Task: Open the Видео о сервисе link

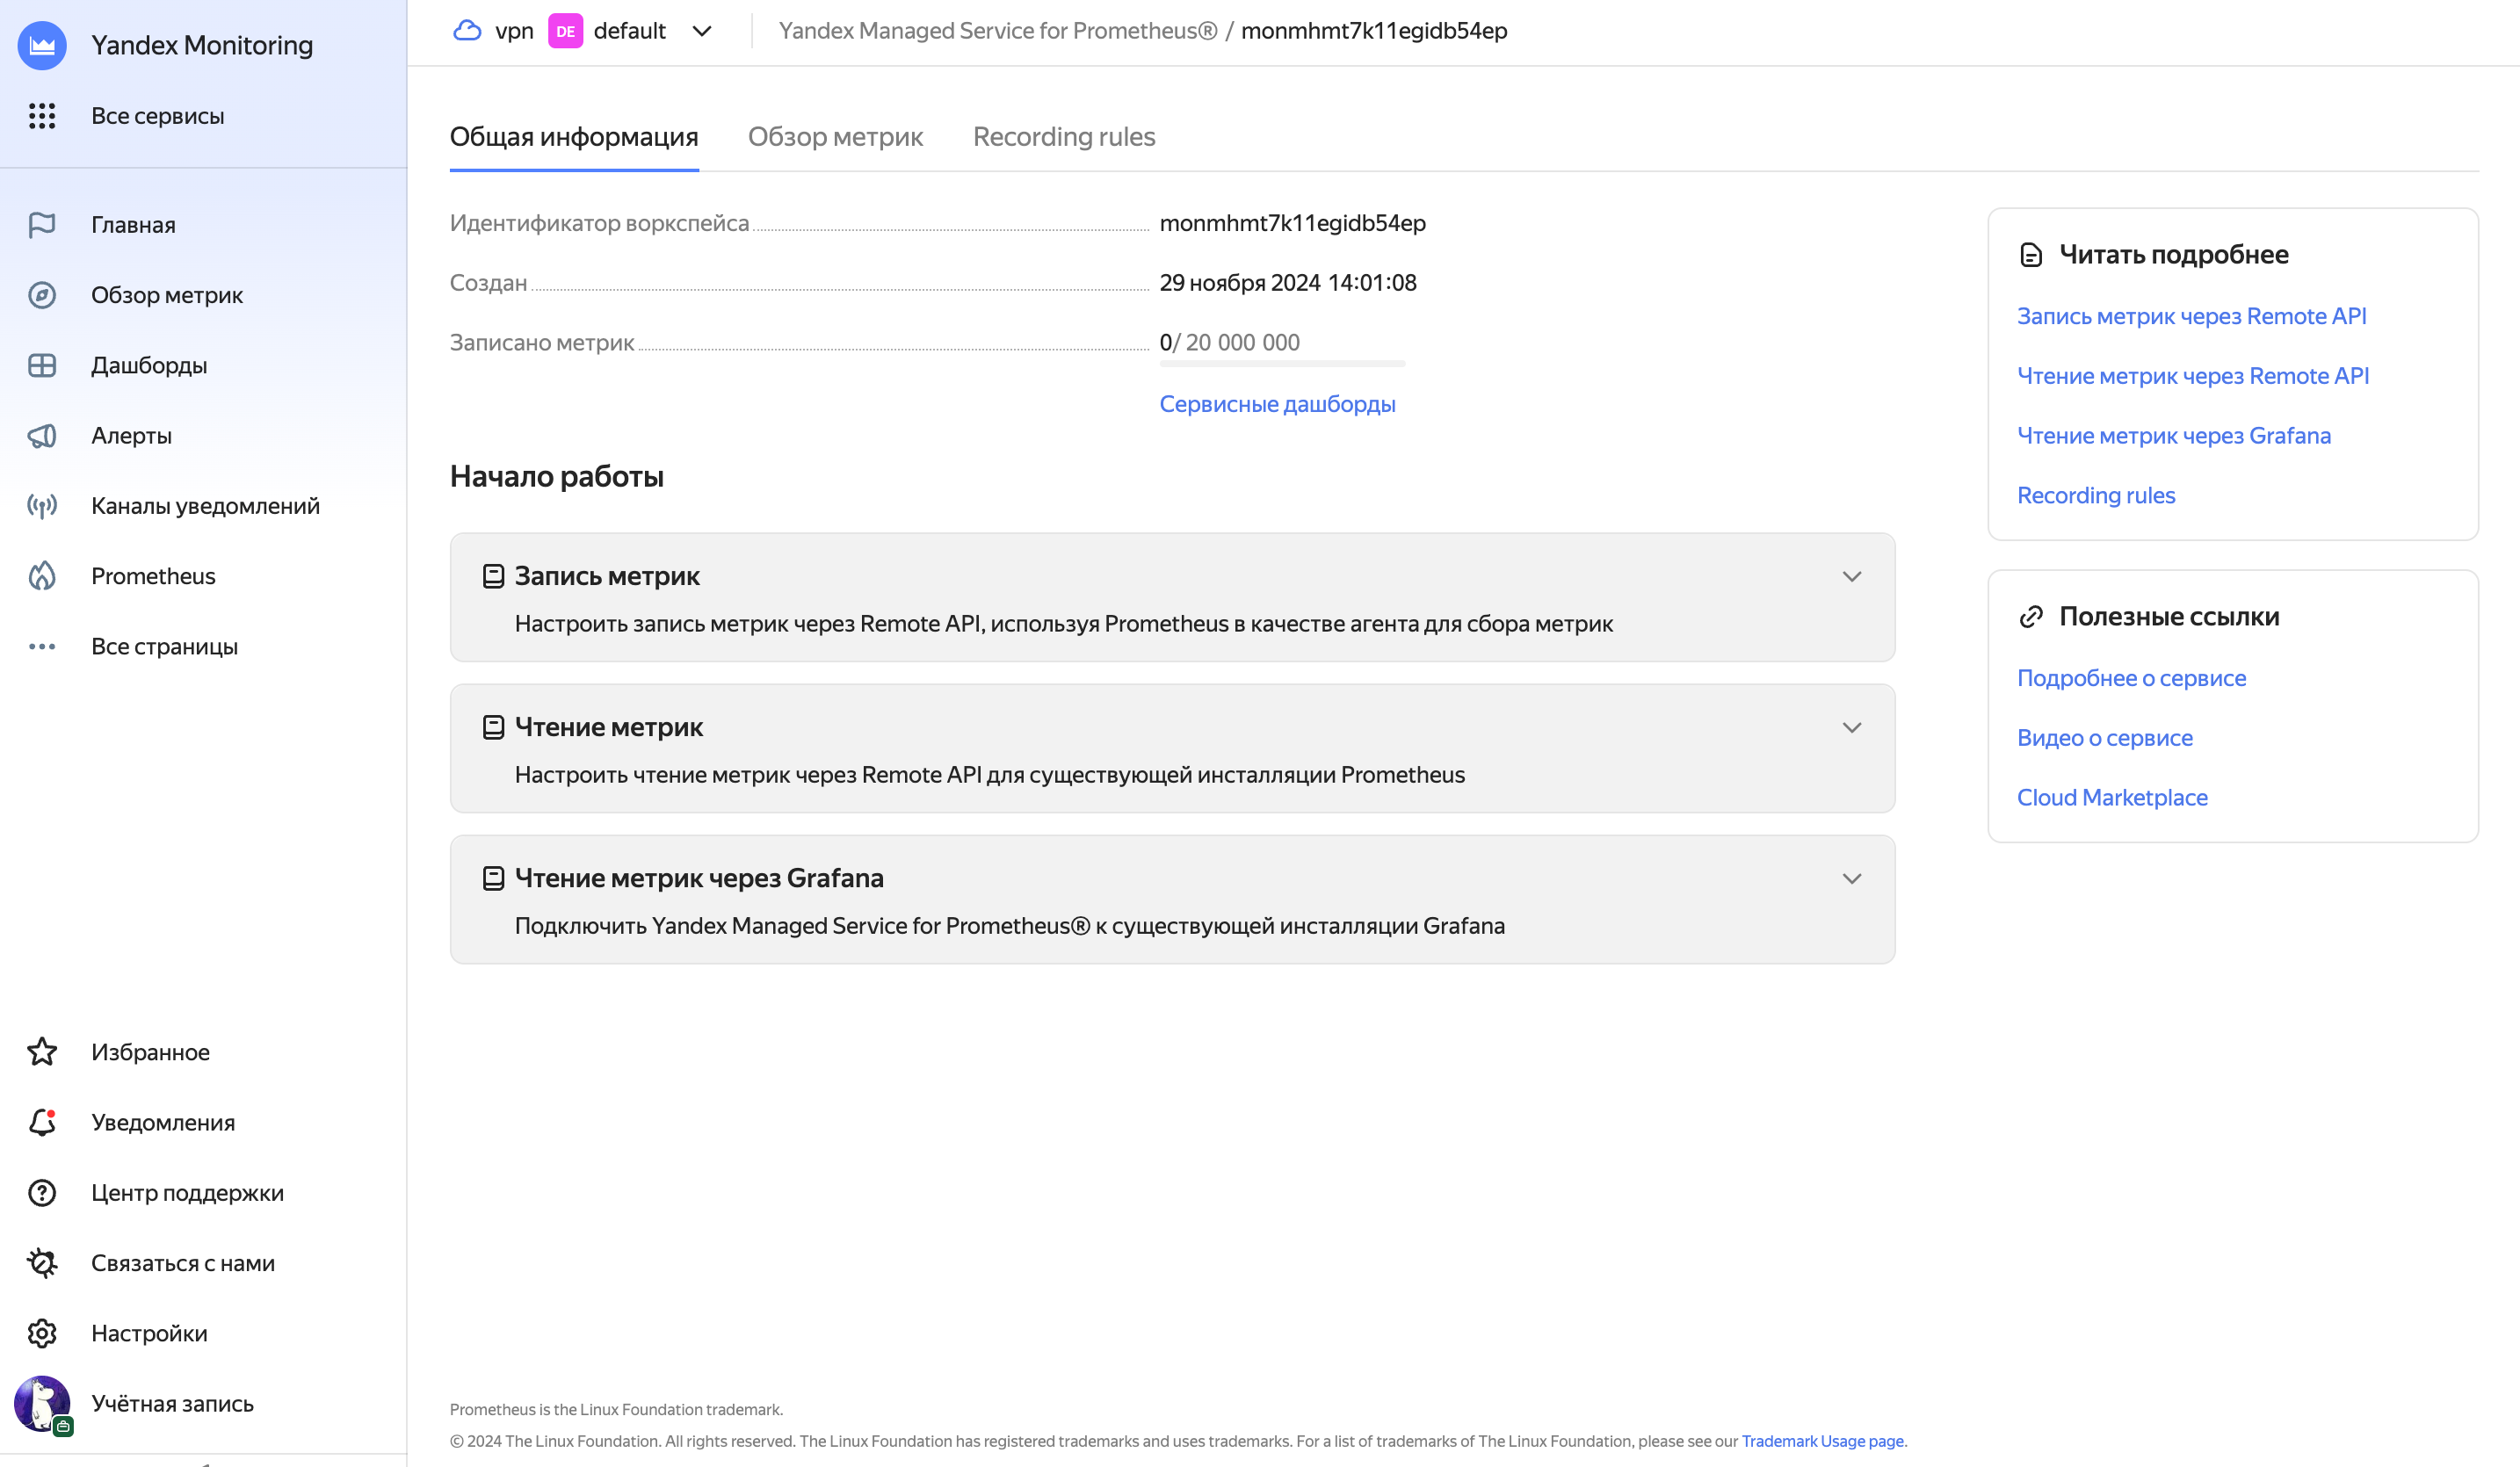Action: [x=2104, y=738]
